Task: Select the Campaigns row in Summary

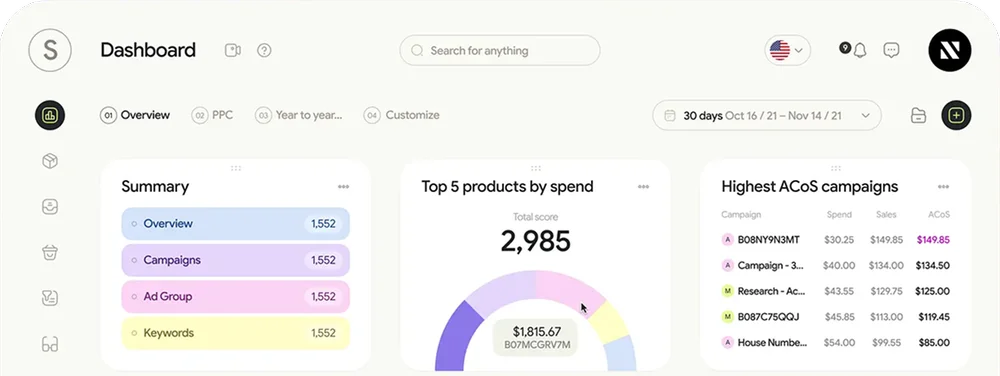Action: pos(235,260)
